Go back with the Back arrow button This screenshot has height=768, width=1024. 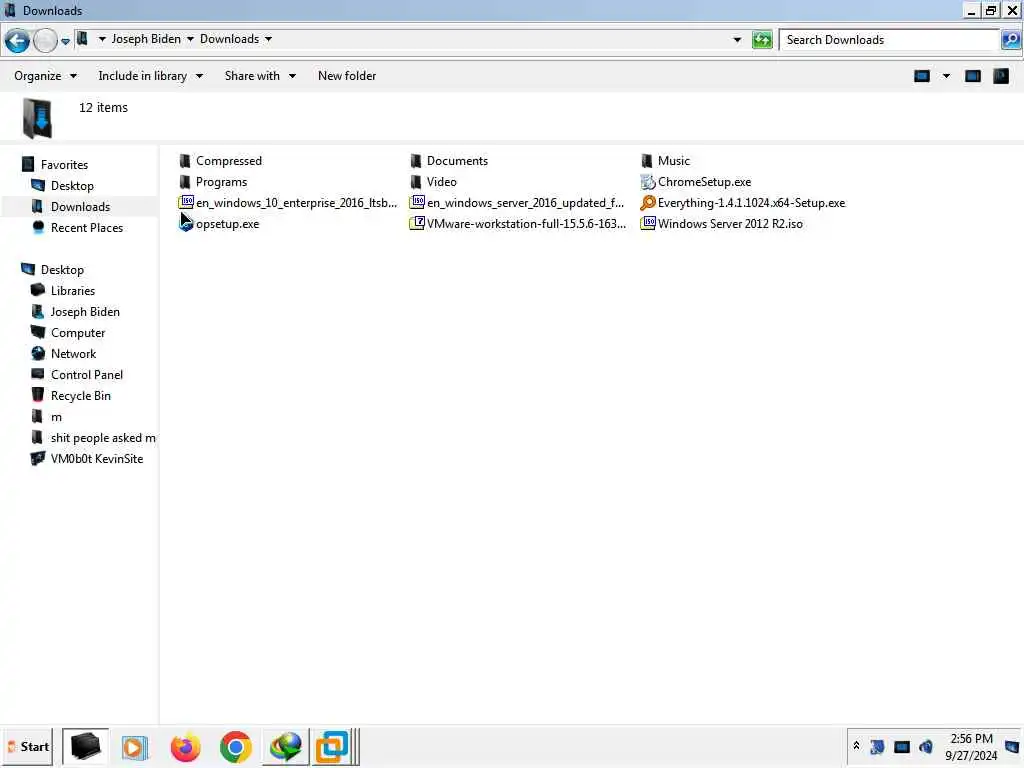17,40
